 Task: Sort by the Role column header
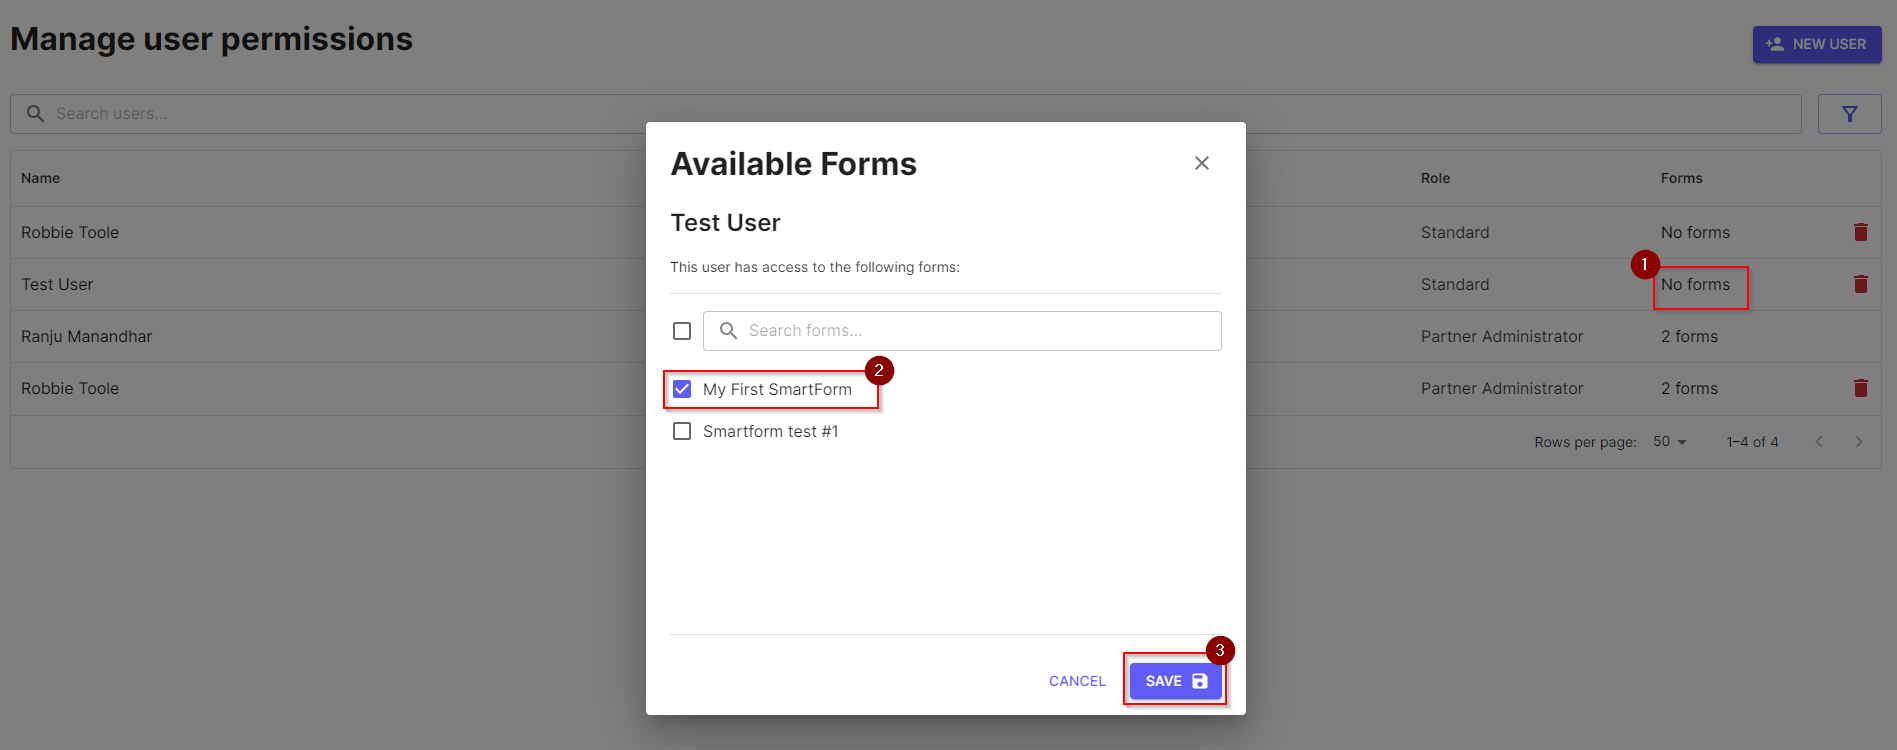(1435, 178)
